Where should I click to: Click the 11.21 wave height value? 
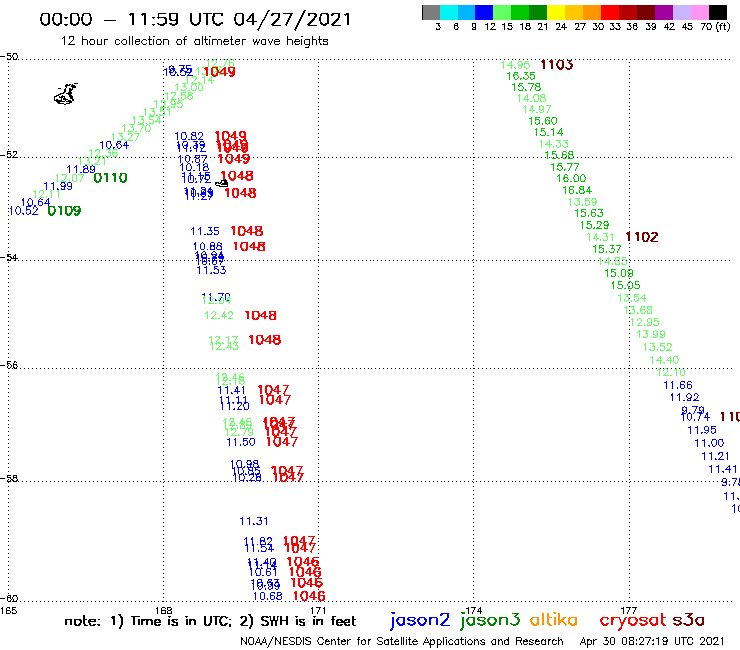tap(715, 456)
